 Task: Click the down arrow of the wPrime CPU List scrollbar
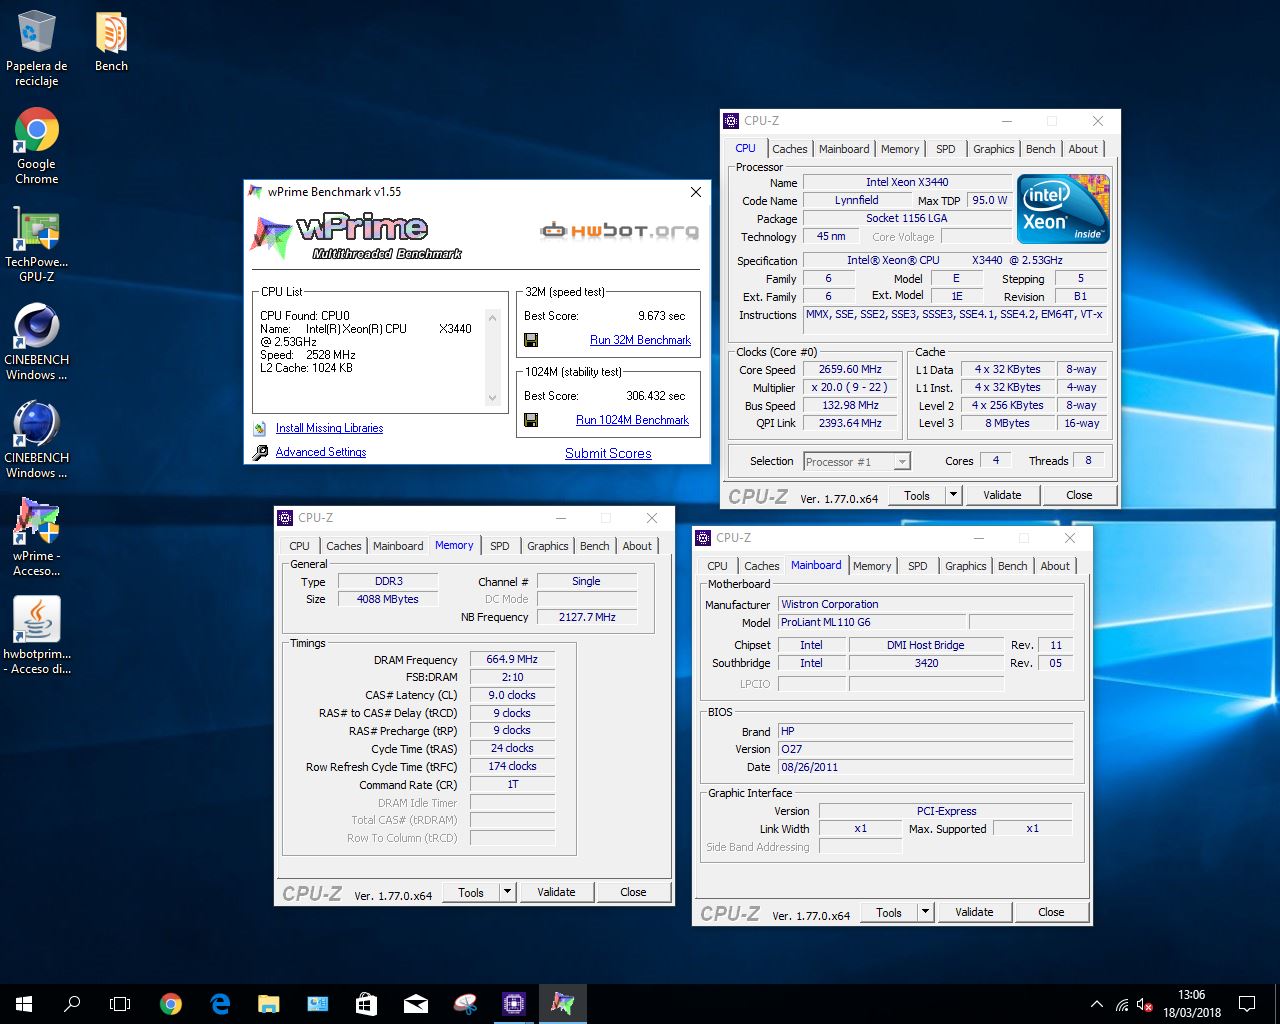(x=492, y=397)
